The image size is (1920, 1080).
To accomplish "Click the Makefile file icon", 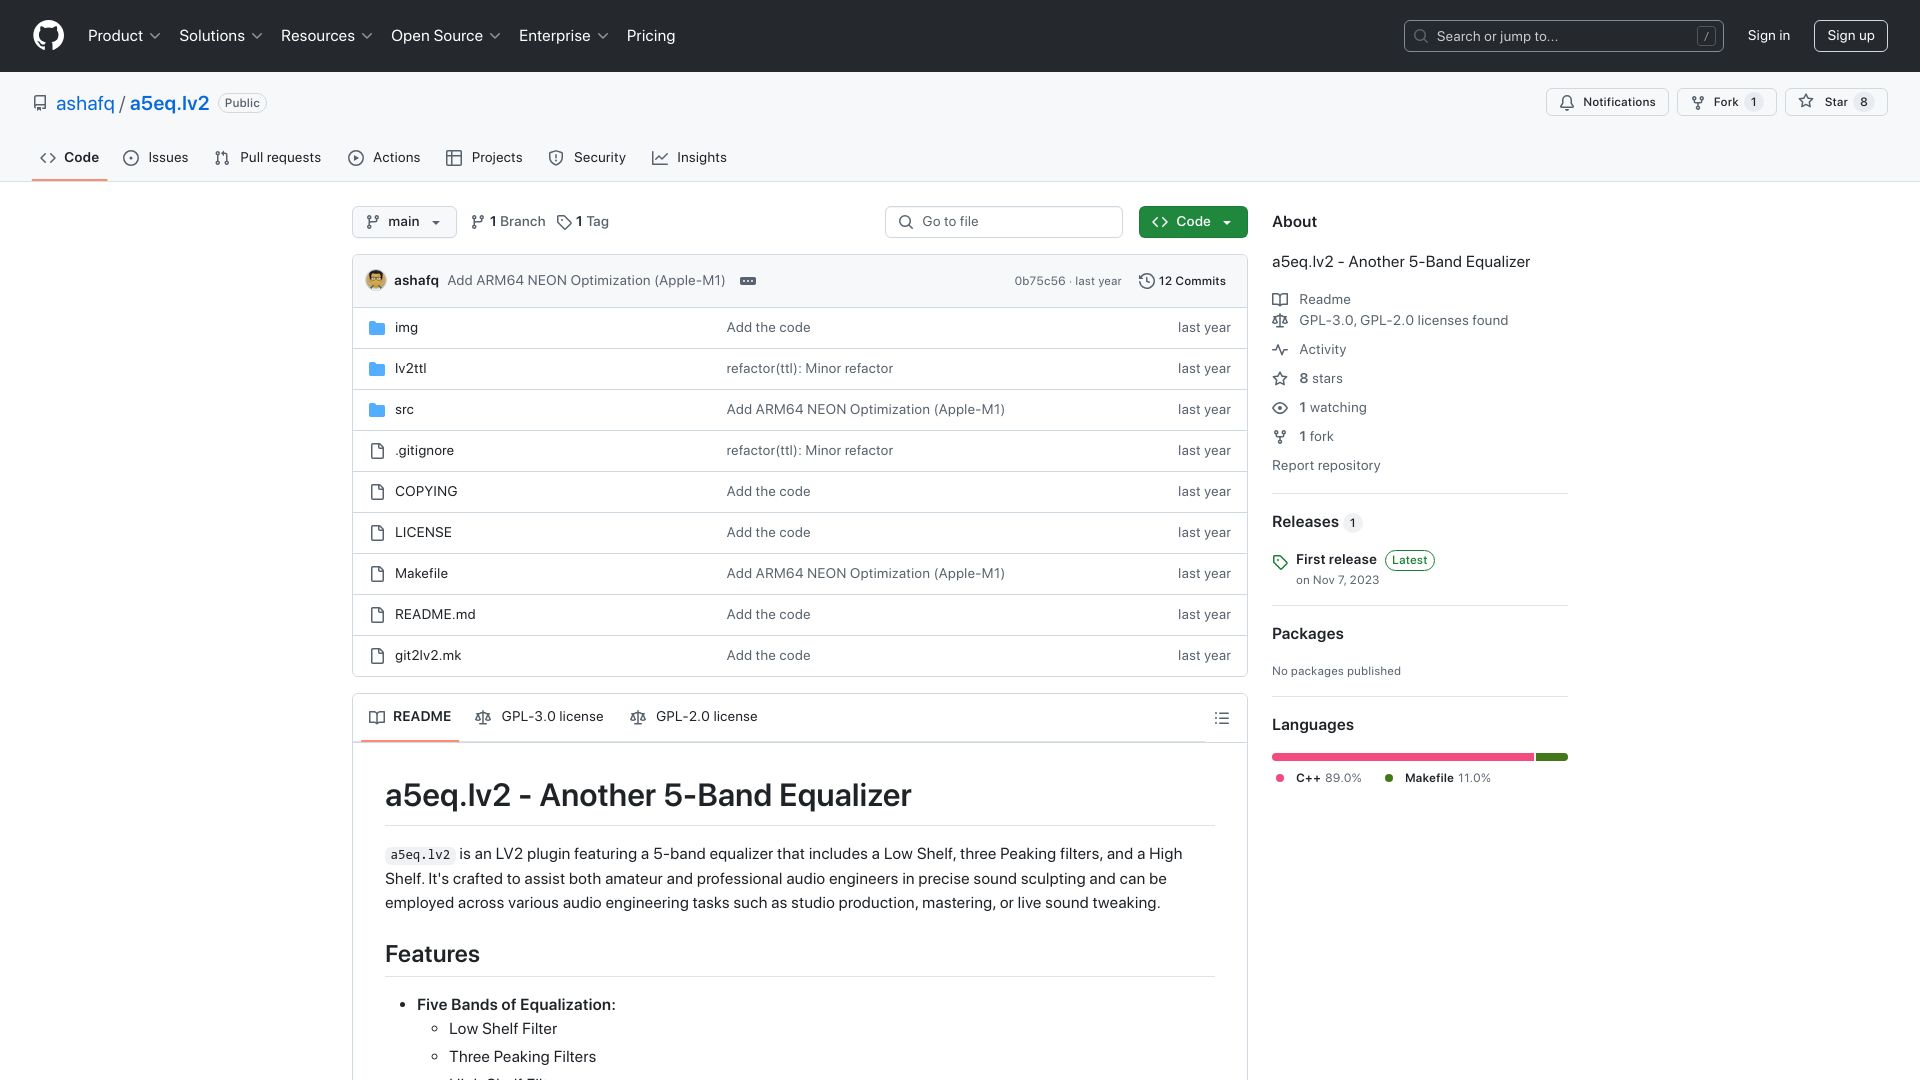I will coord(377,574).
